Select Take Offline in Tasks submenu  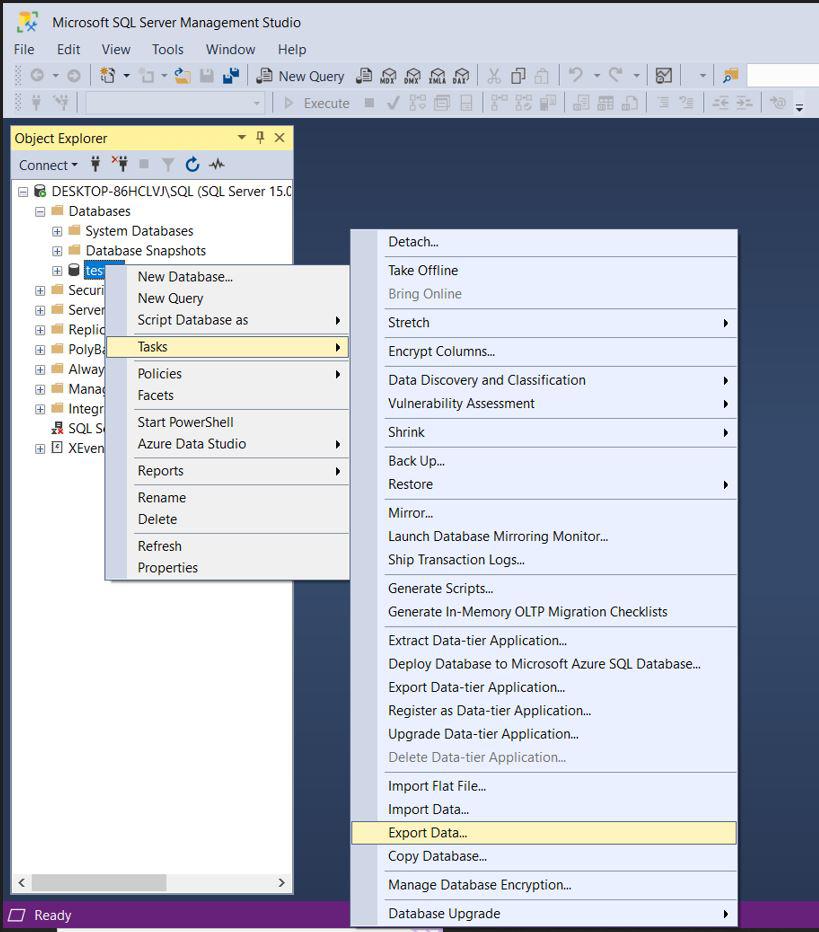tap(544, 270)
